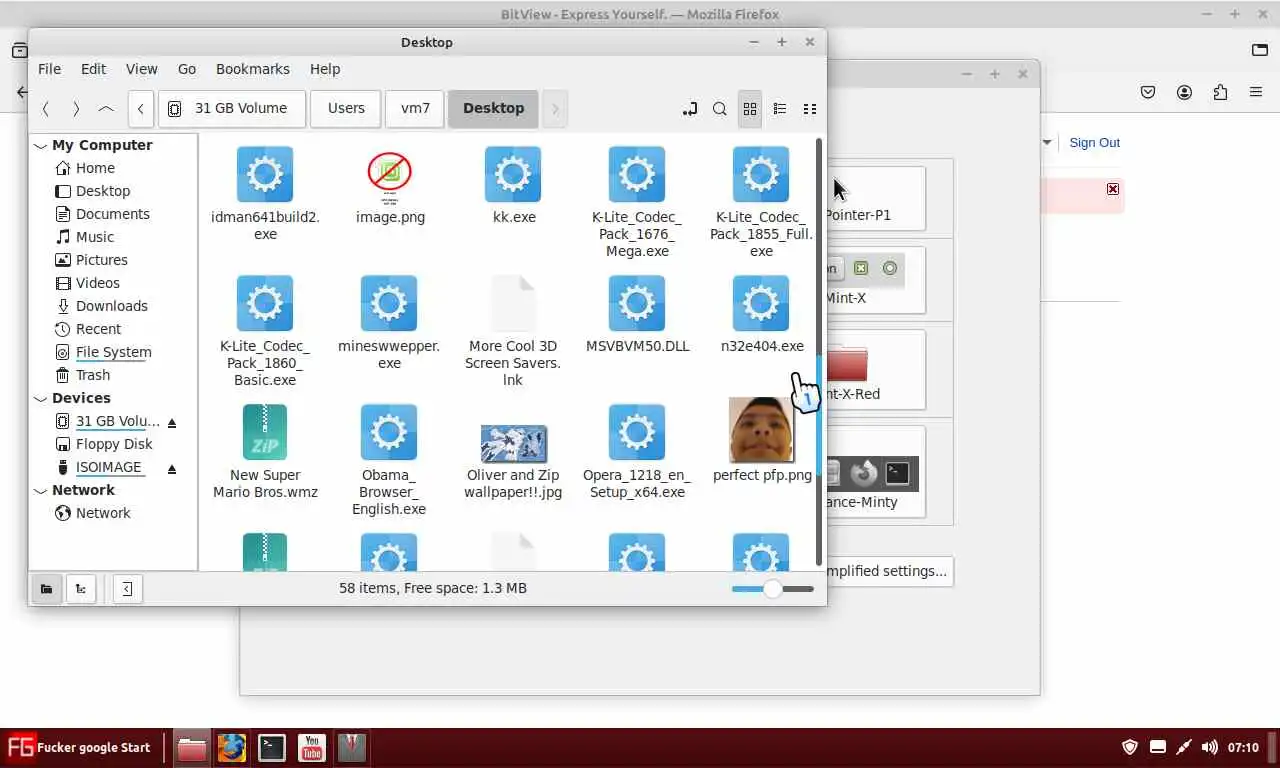Click the Desktop path button
Screen dimensions: 1280x768
[493, 109]
